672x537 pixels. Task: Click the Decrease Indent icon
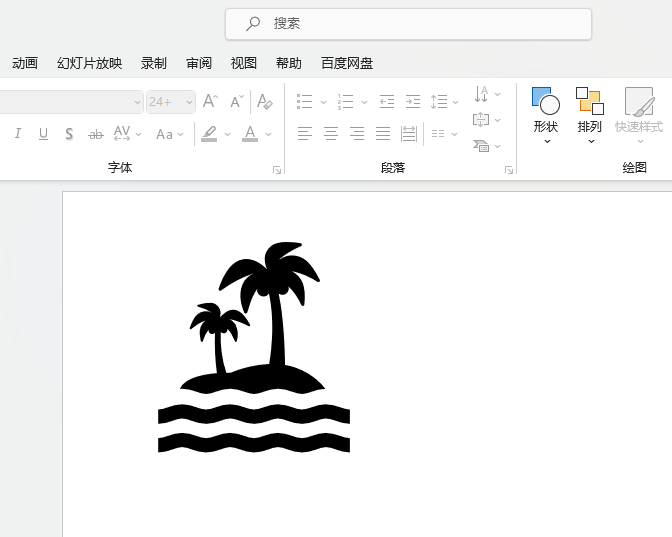(387, 102)
